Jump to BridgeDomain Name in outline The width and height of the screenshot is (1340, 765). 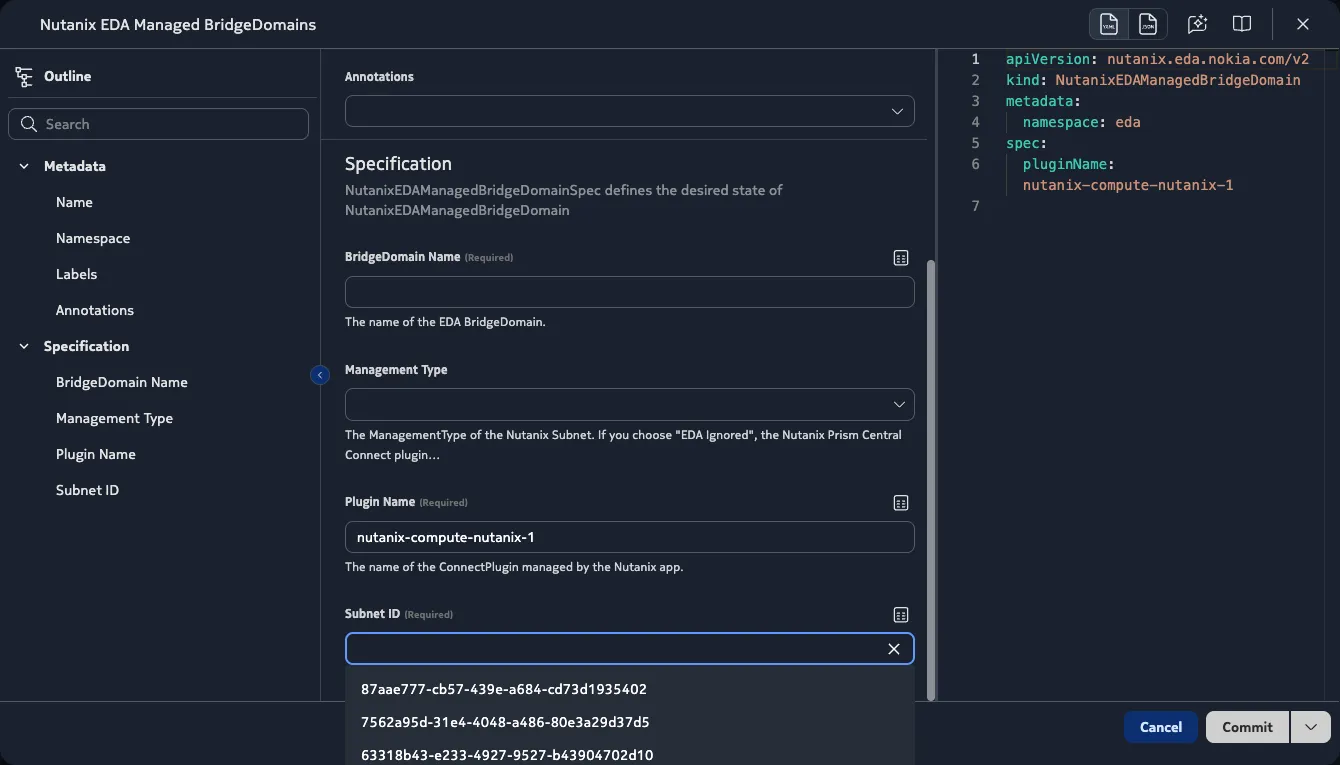point(122,382)
